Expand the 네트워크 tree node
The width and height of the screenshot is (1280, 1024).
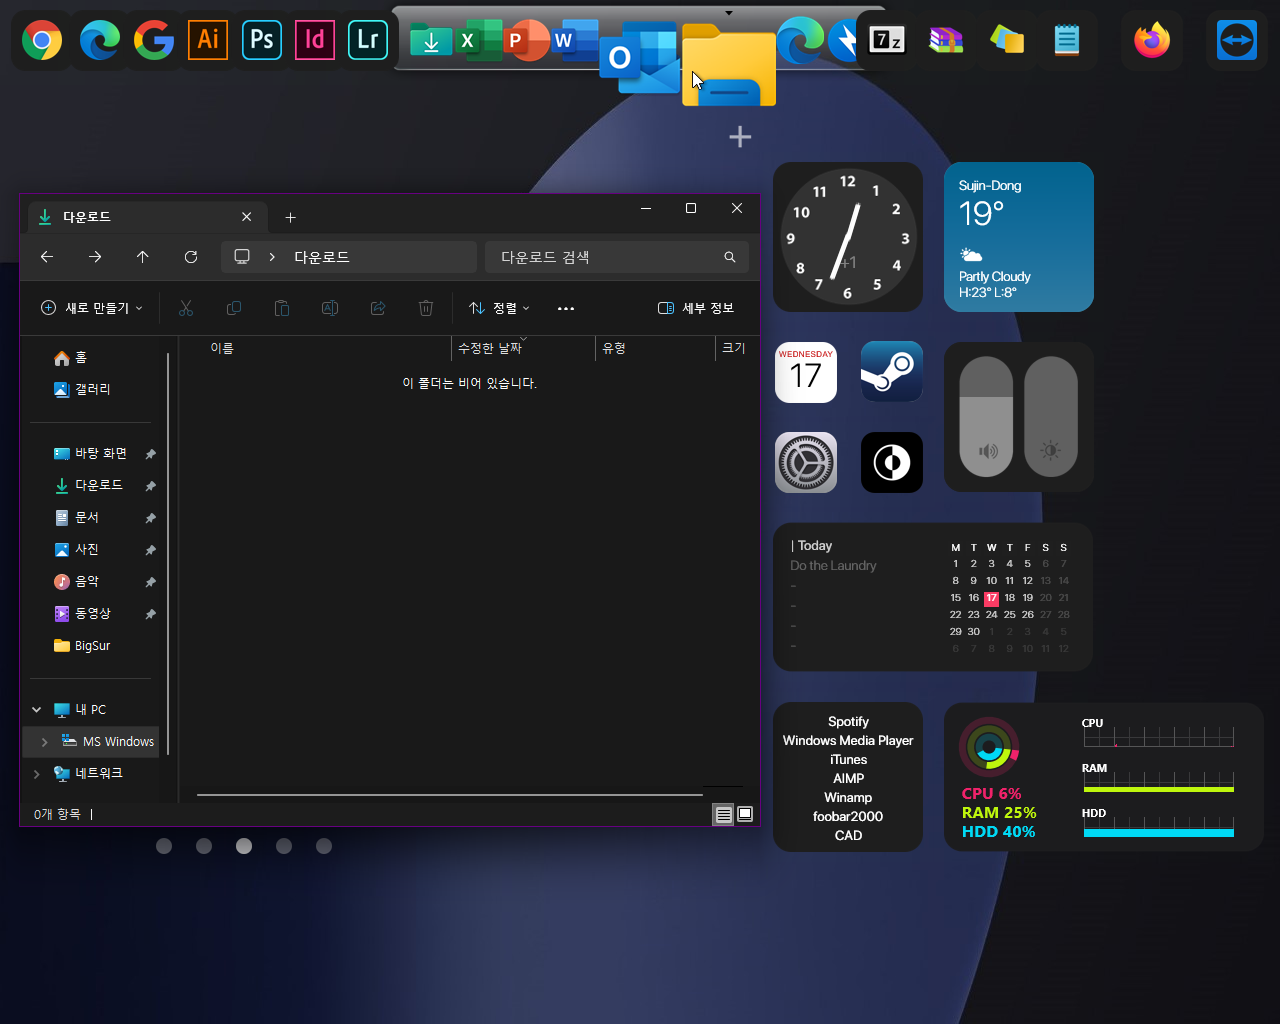pos(37,773)
